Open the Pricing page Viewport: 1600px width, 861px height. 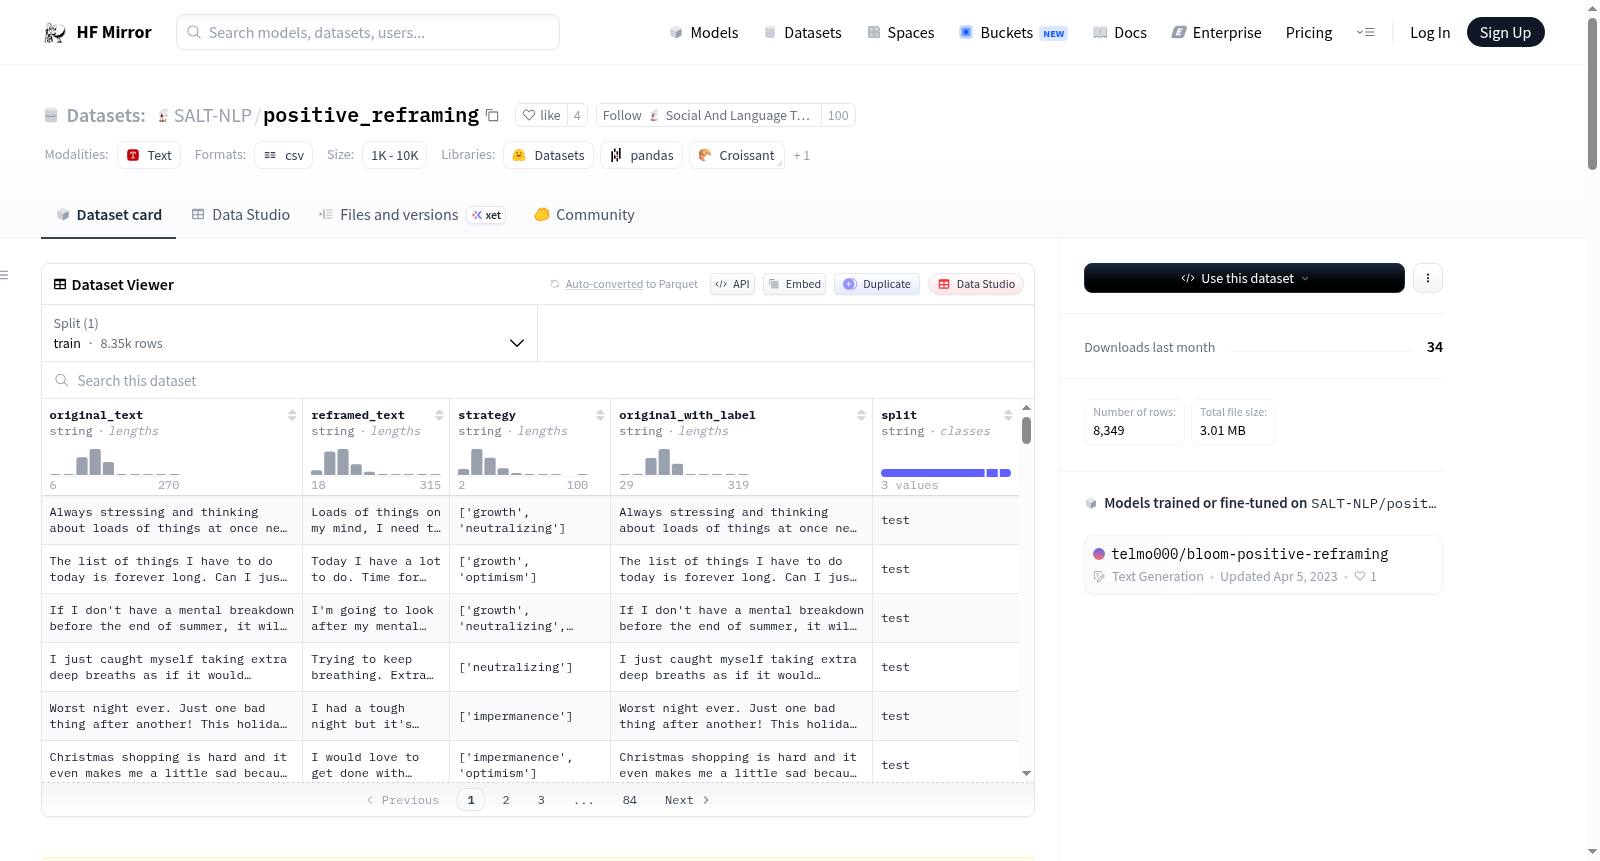tap(1309, 33)
